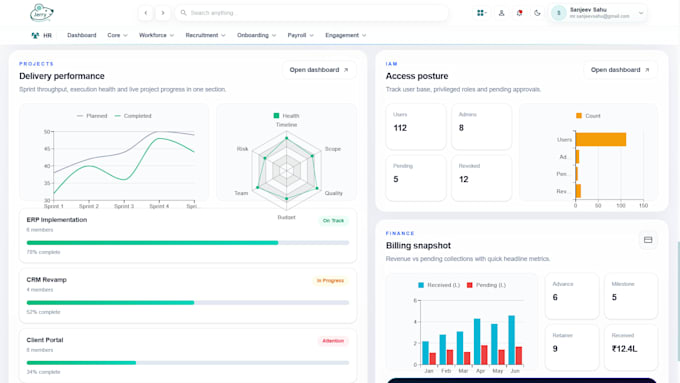Select the Pending 5 stat card
680x383 pixels.
416,178
